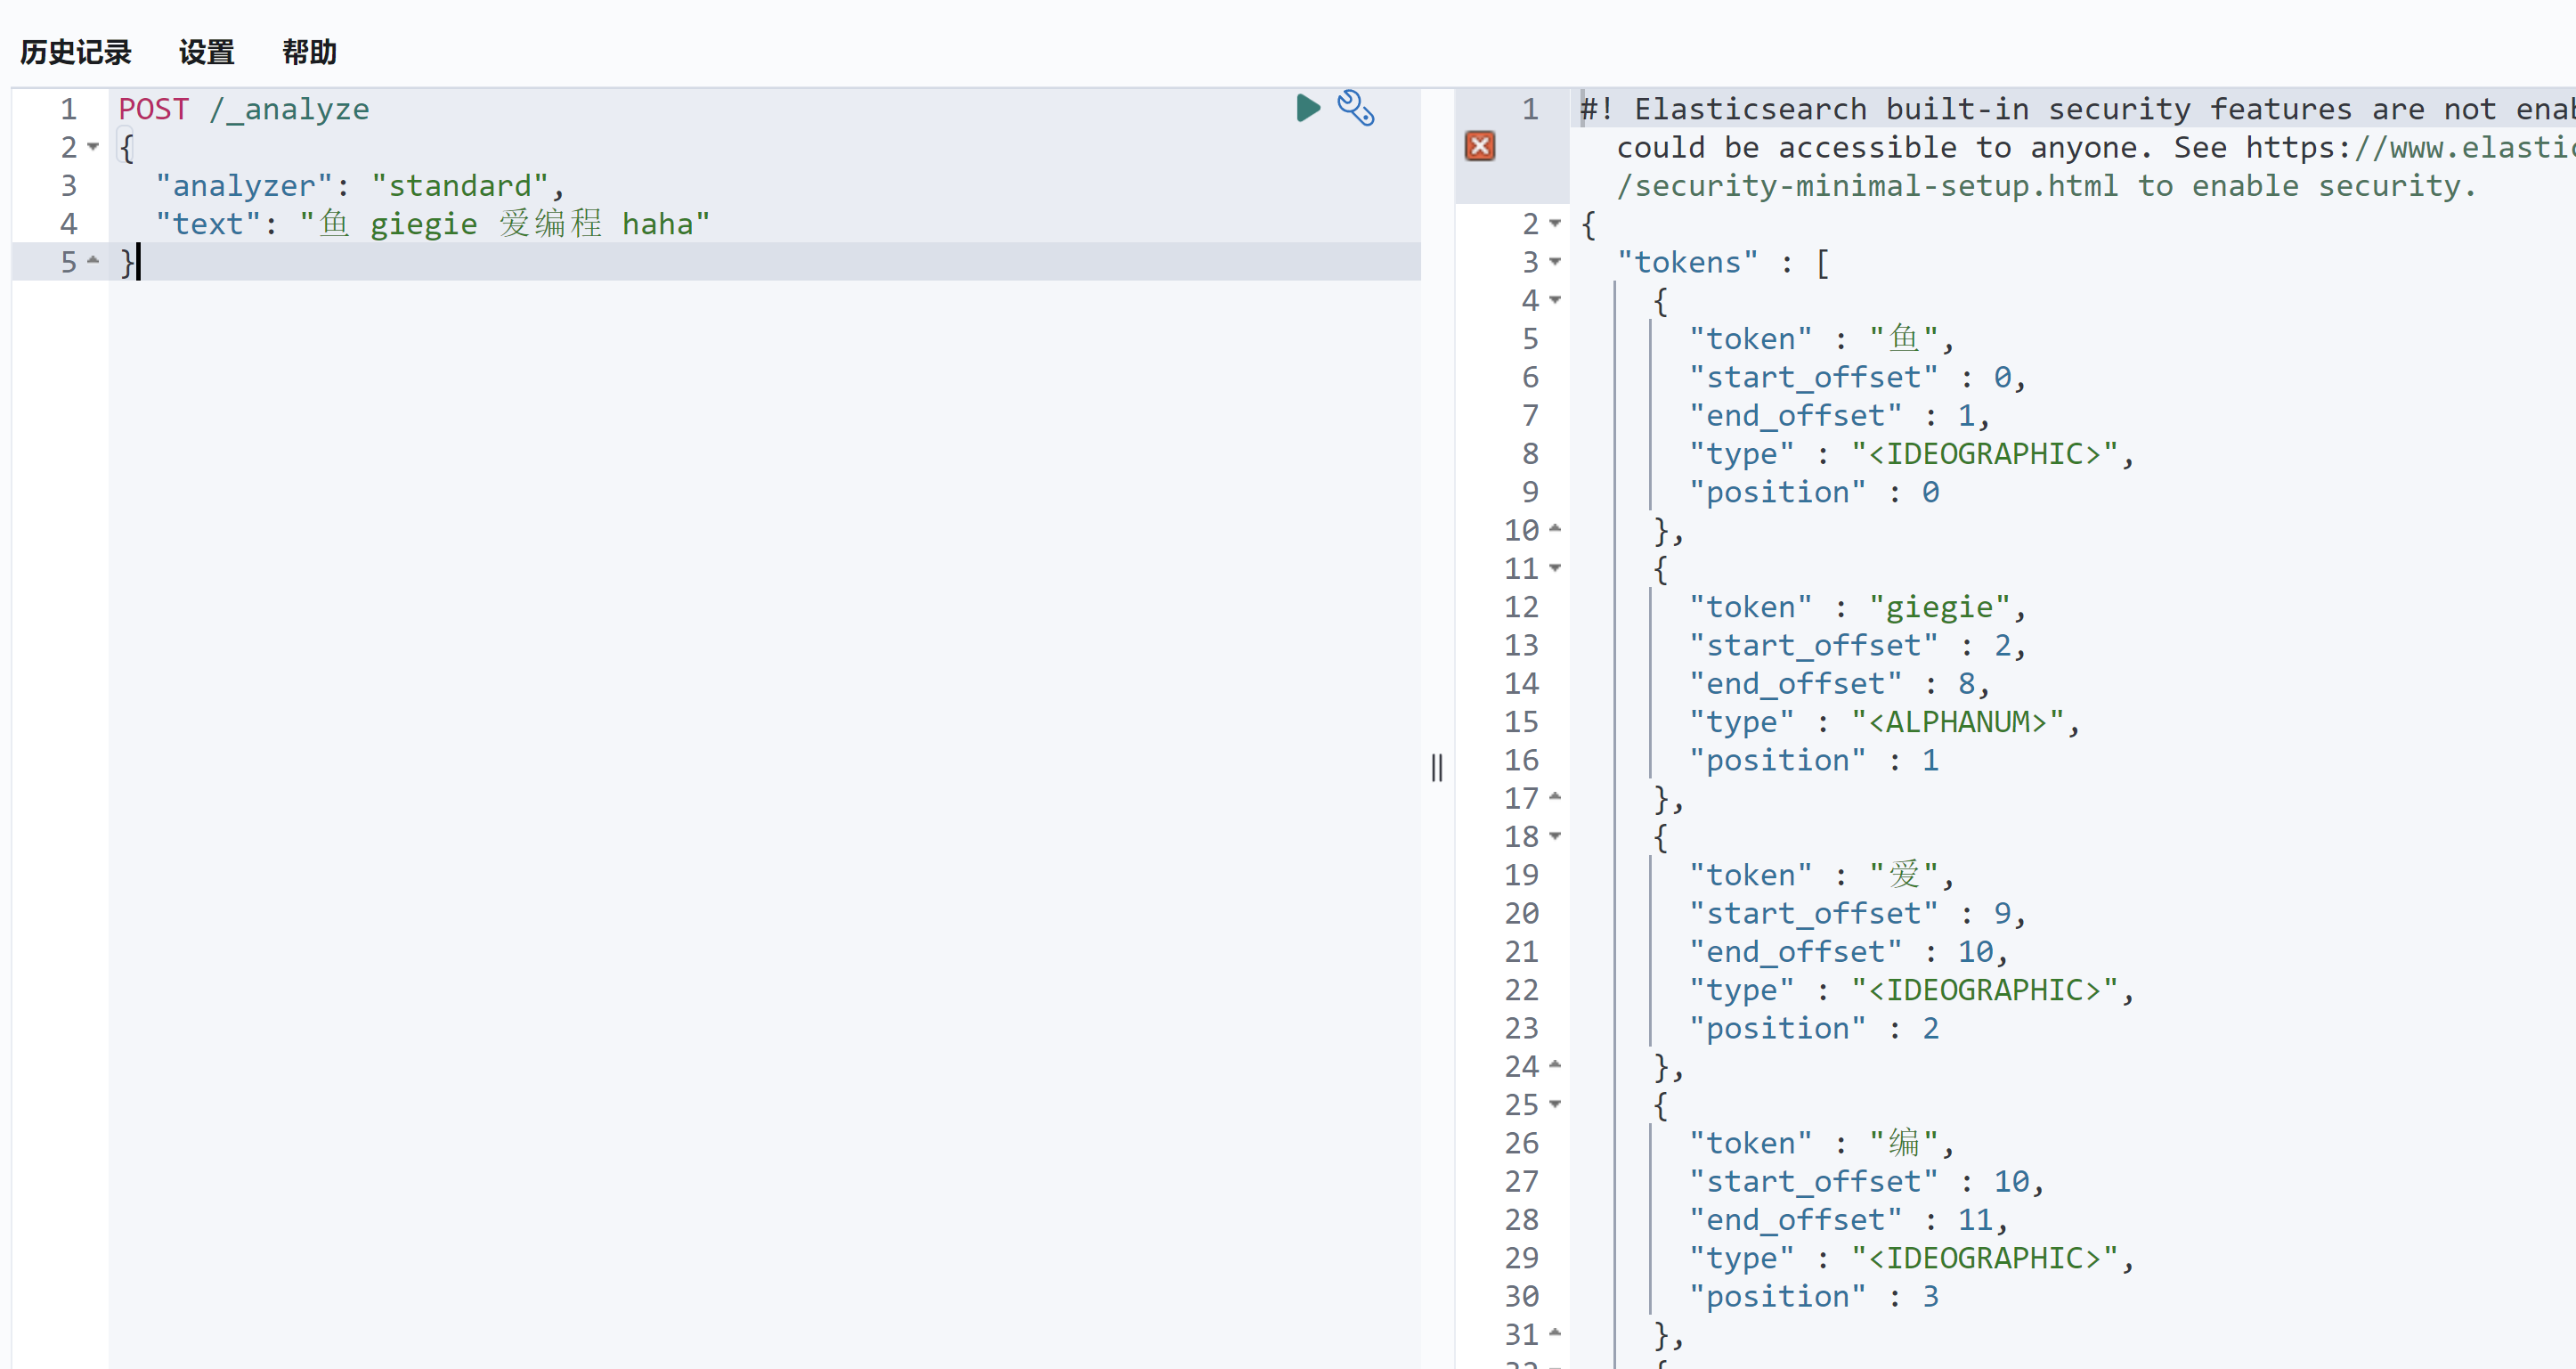Open the 设置 menu
2576x1369 pixels.
tap(207, 52)
